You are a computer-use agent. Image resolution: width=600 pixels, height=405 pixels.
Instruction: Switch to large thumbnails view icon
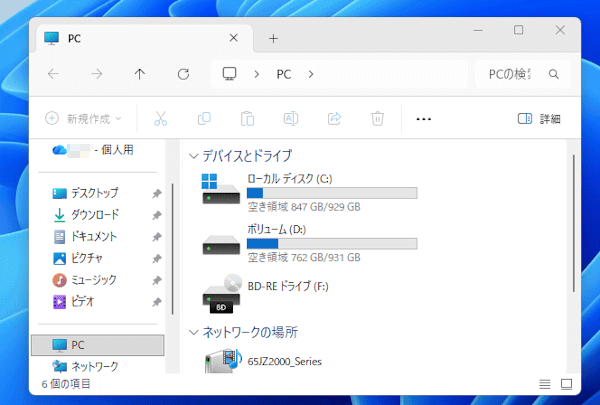(566, 384)
